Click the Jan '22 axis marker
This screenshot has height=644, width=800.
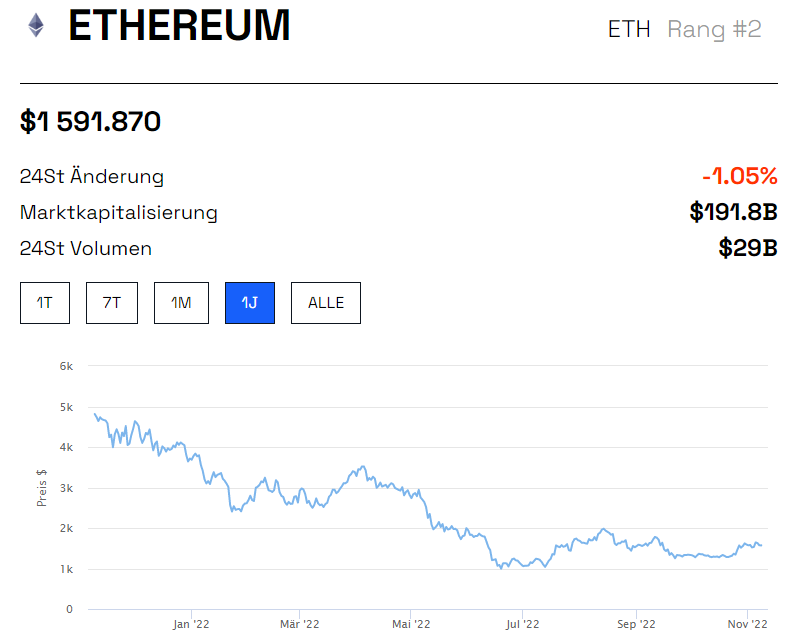pyautogui.click(x=190, y=625)
